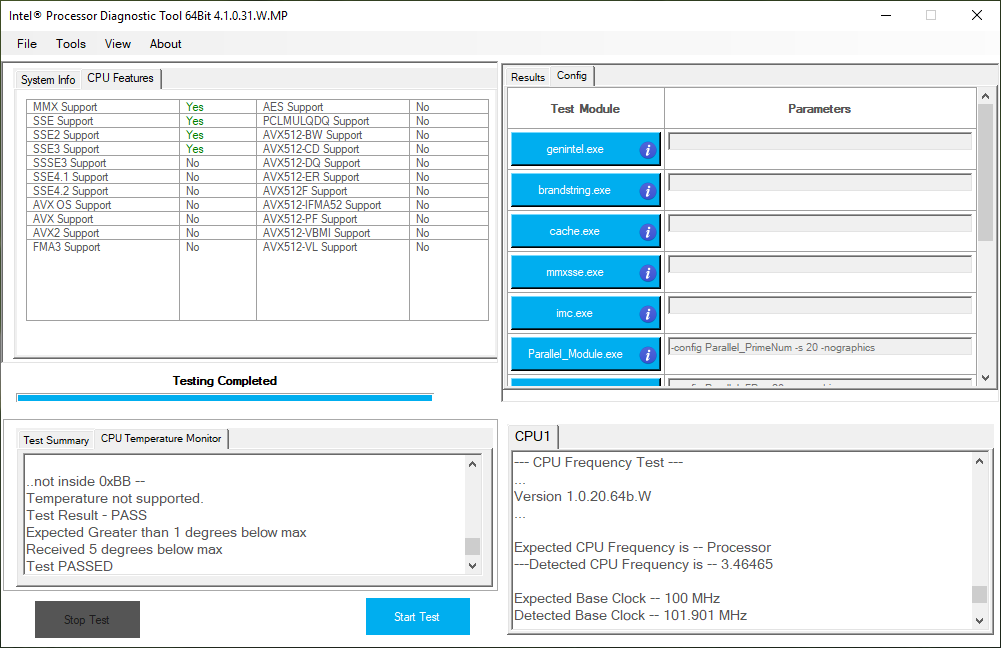Click 'Received 5 degrees below max' line
The width and height of the screenshot is (1001, 648).
click(124, 549)
